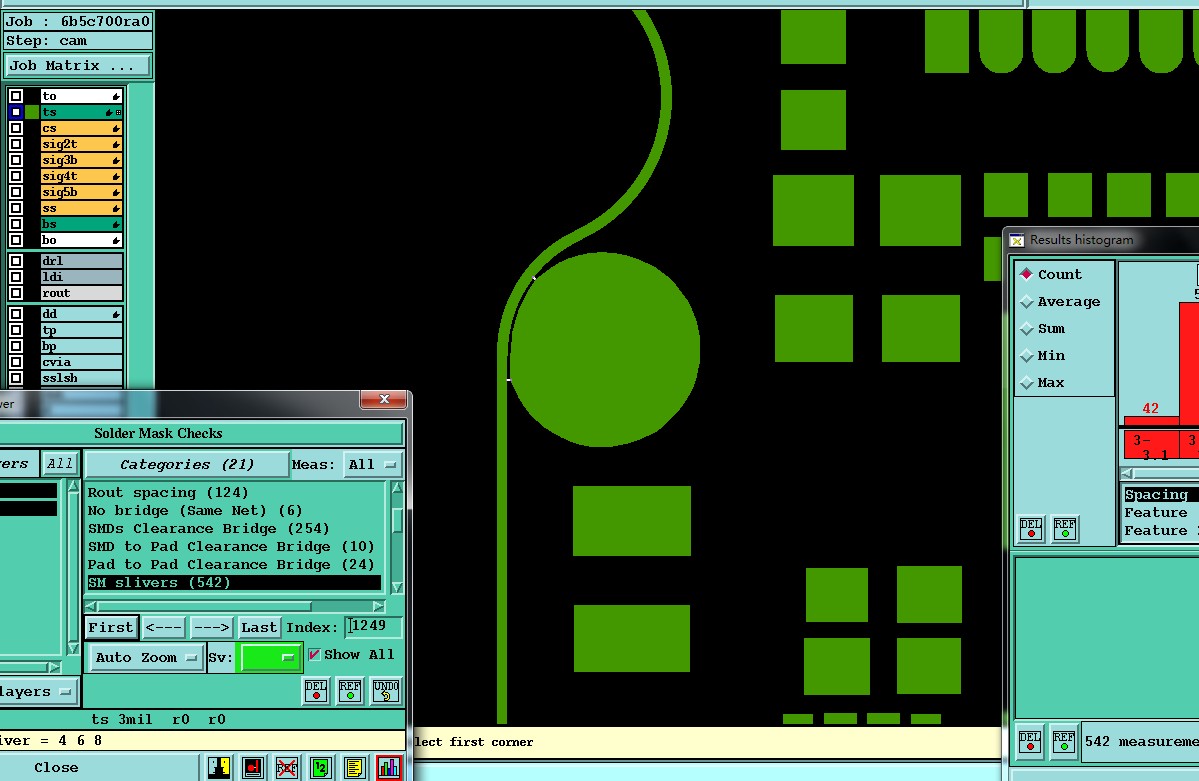
Task: Click the hand icon on the ss layer
Action: click(116, 209)
